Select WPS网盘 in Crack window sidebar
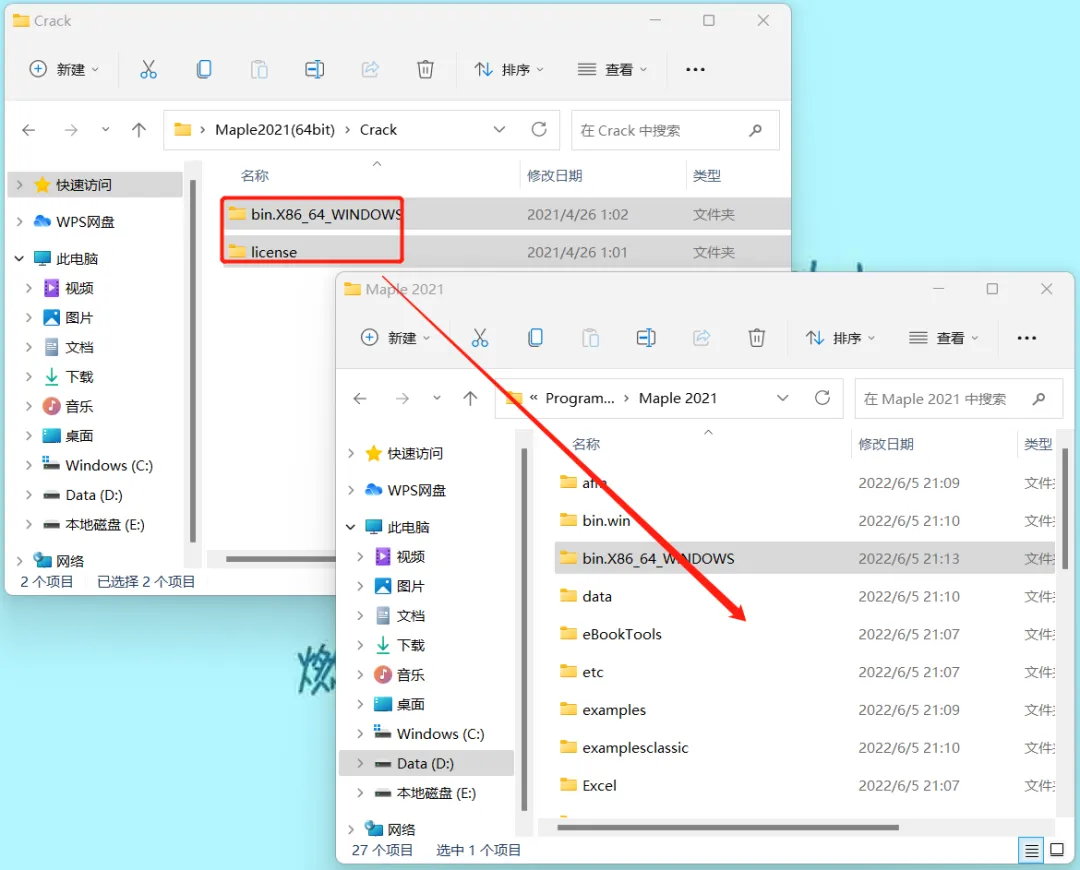The image size is (1080, 870). [85, 222]
